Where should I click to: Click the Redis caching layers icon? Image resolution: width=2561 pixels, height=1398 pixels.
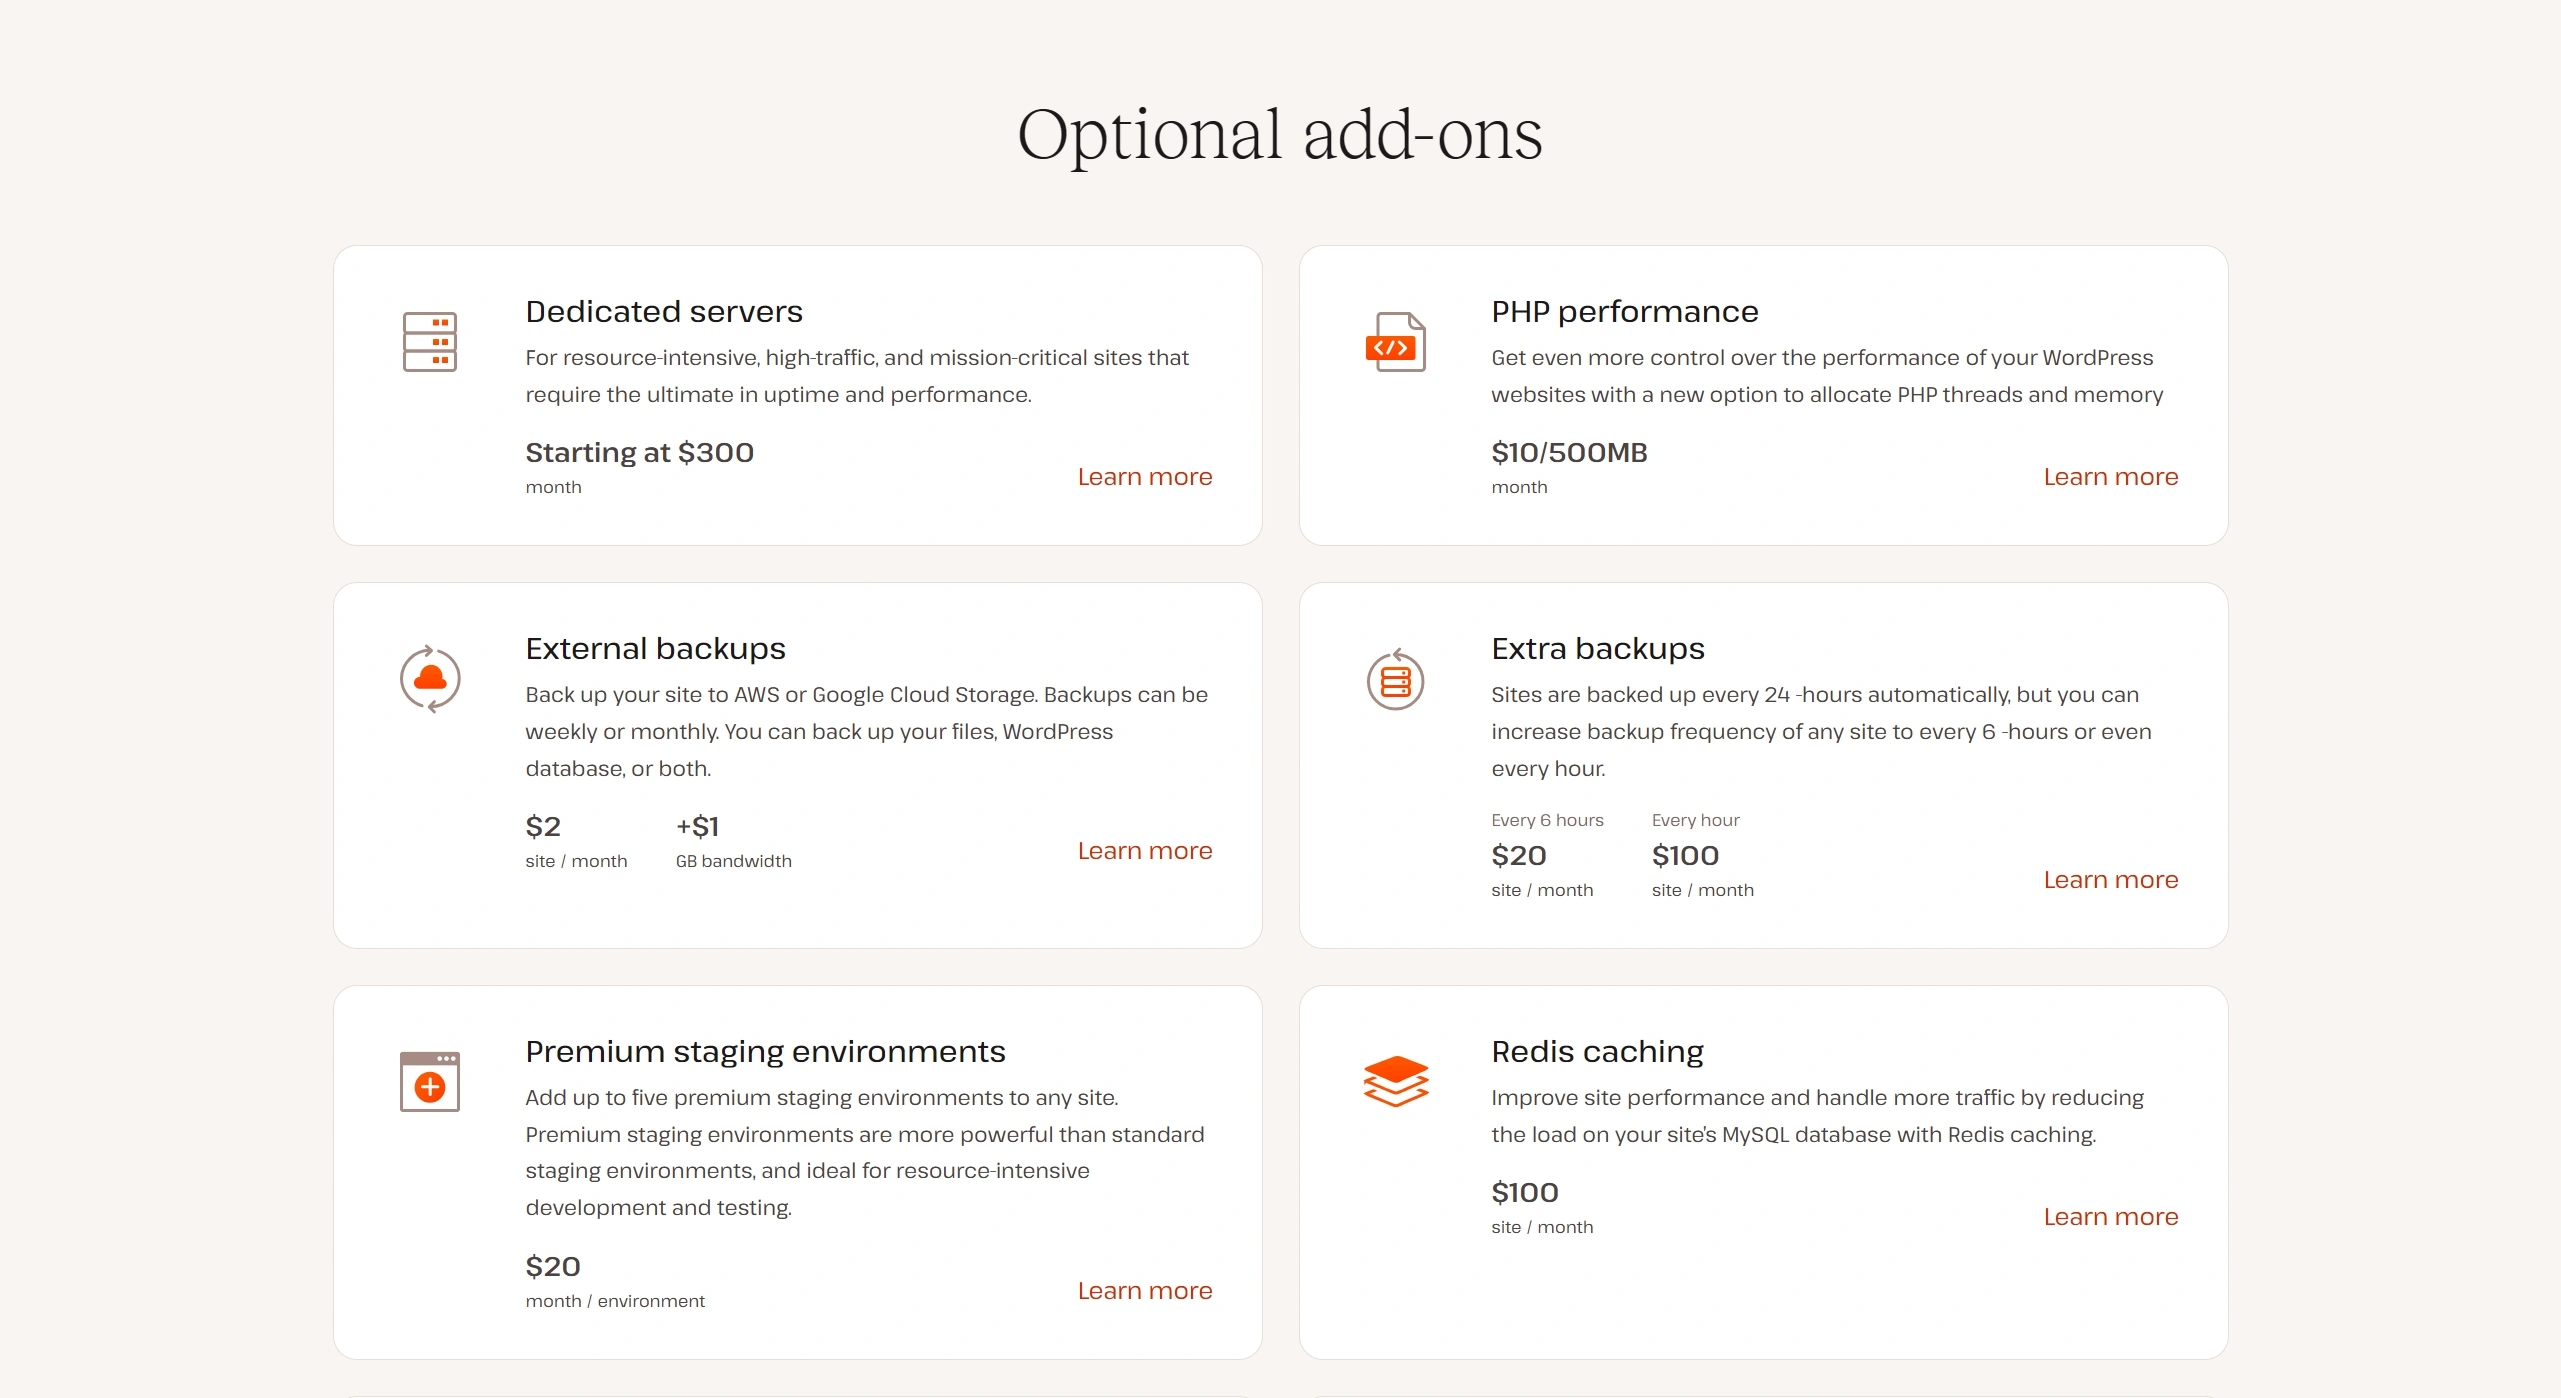click(x=1395, y=1081)
